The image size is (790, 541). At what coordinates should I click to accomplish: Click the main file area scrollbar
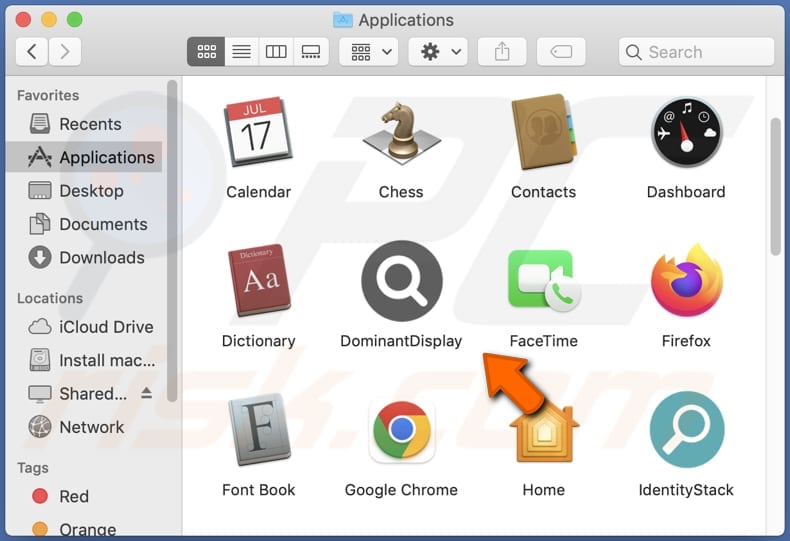click(x=776, y=186)
